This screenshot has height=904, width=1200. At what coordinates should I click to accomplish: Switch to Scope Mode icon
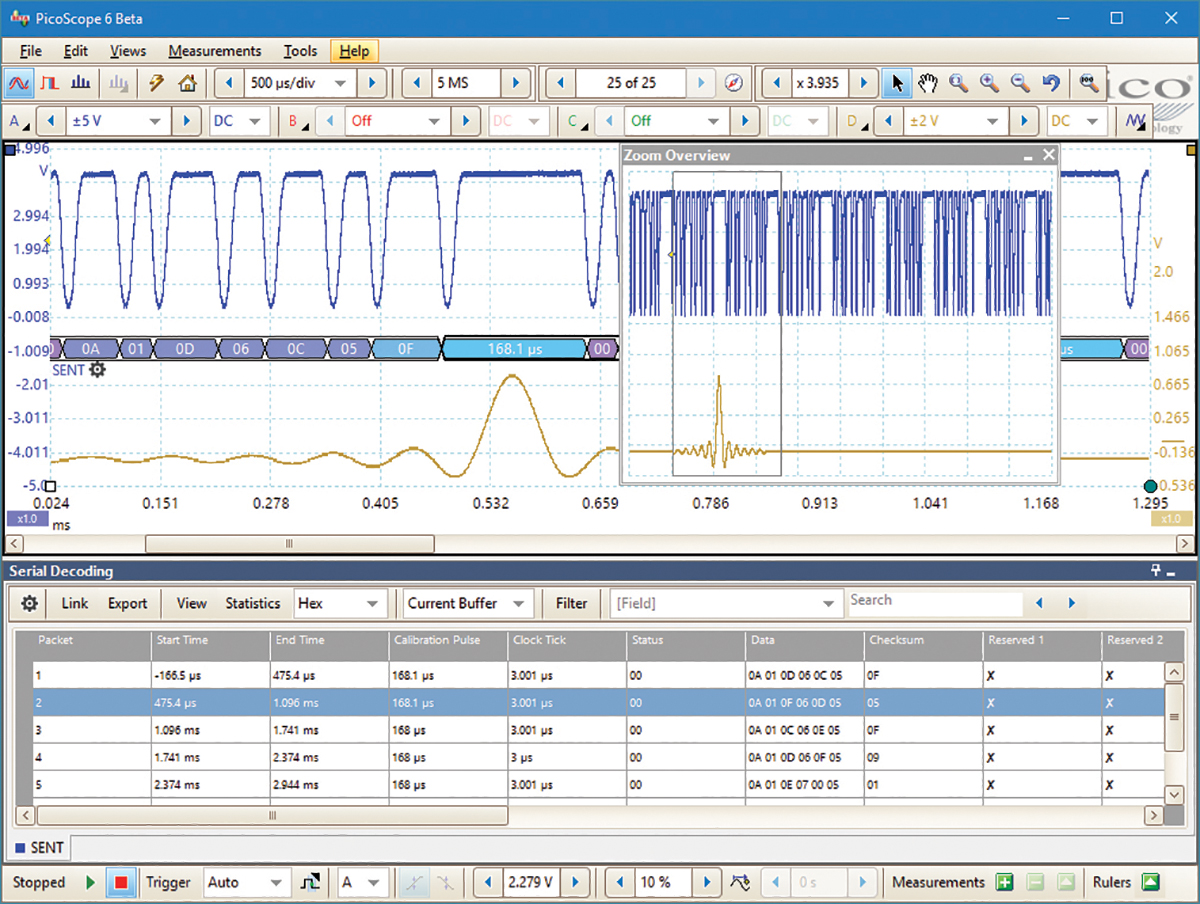tap(19, 83)
